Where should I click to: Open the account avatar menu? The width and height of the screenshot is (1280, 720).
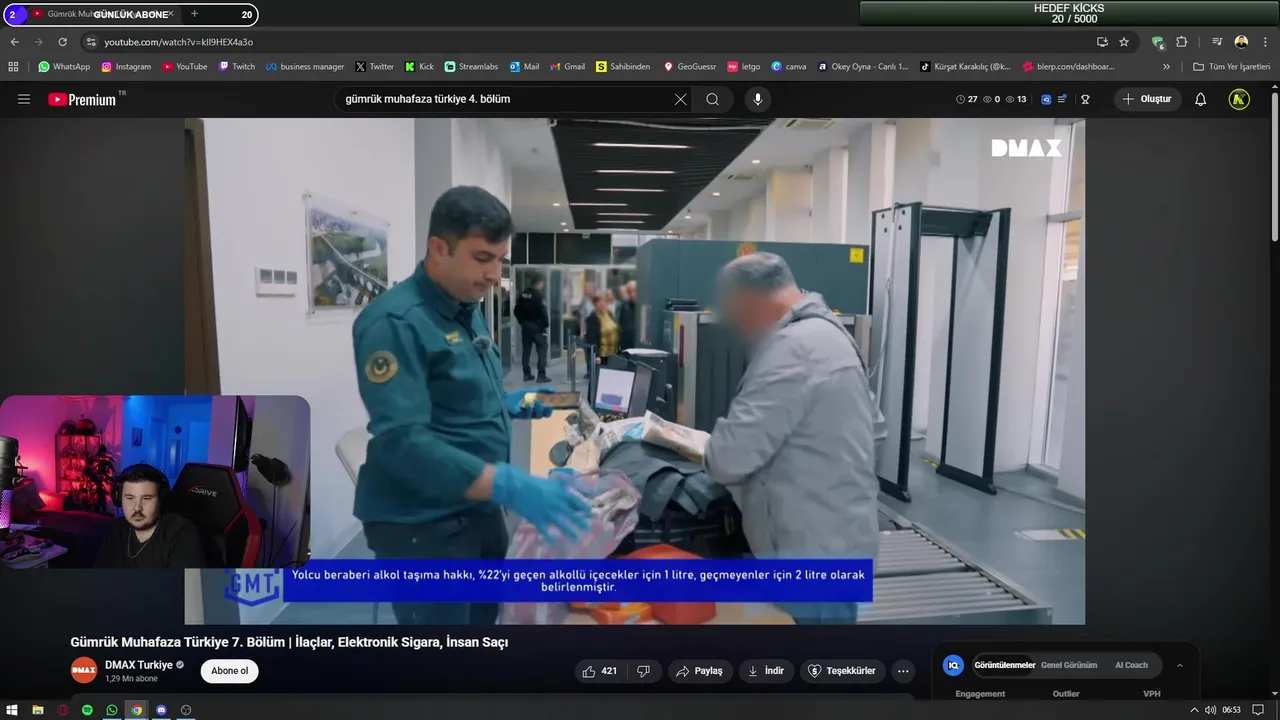coord(1239,99)
